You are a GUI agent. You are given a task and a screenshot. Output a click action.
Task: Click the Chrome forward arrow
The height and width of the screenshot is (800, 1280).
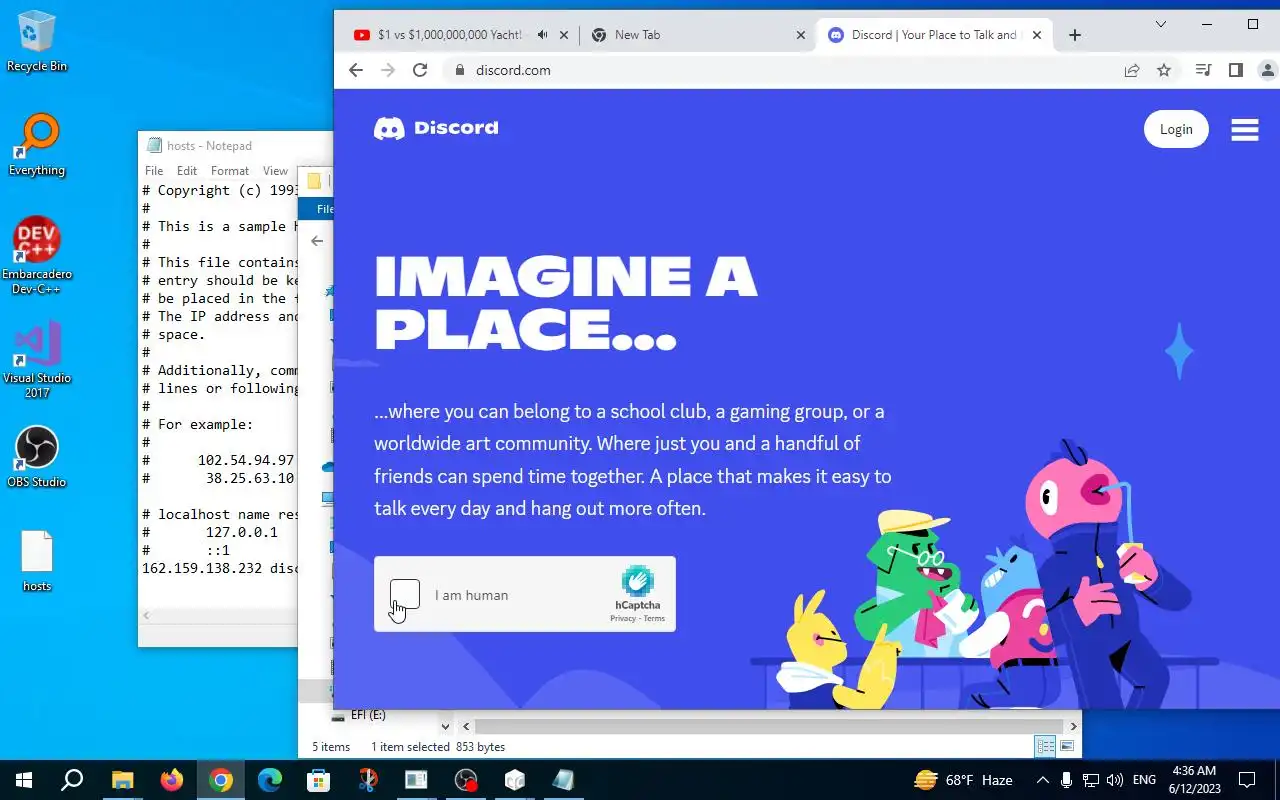tap(388, 70)
